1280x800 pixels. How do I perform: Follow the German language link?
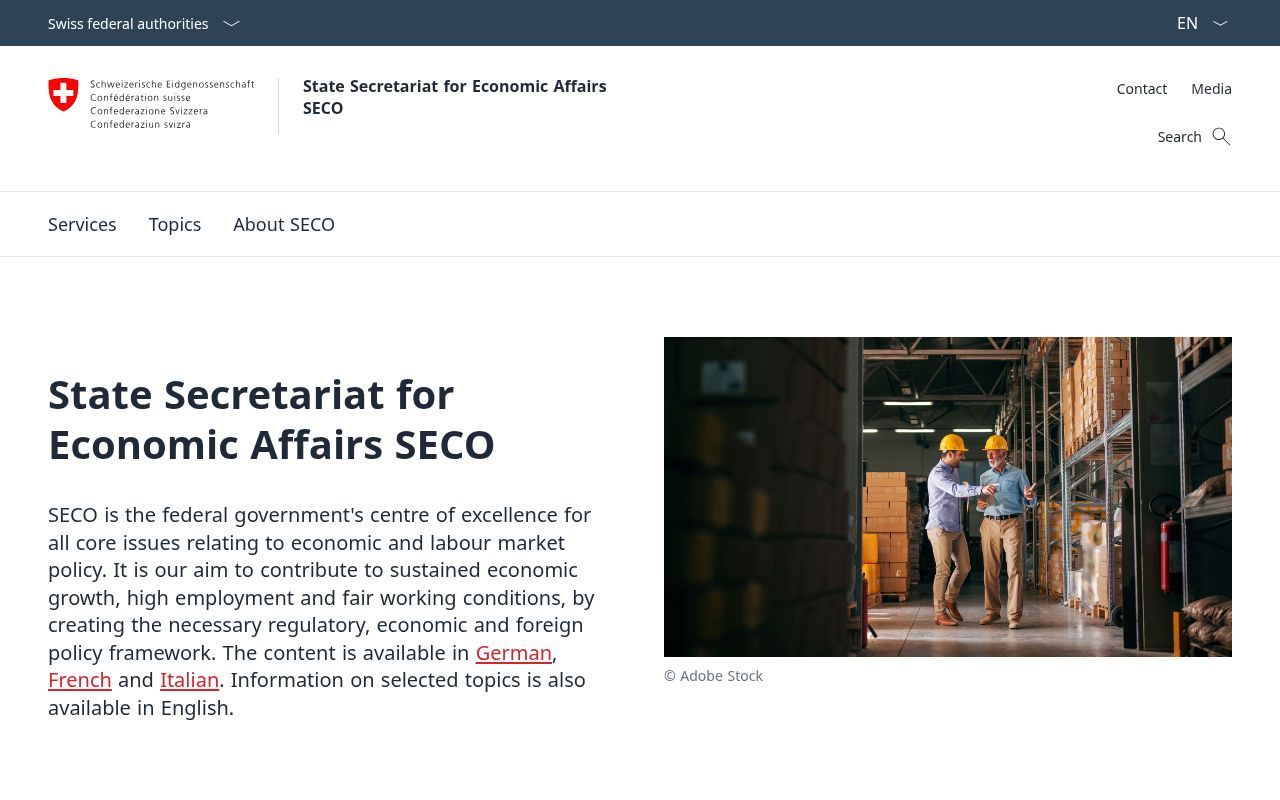(513, 653)
